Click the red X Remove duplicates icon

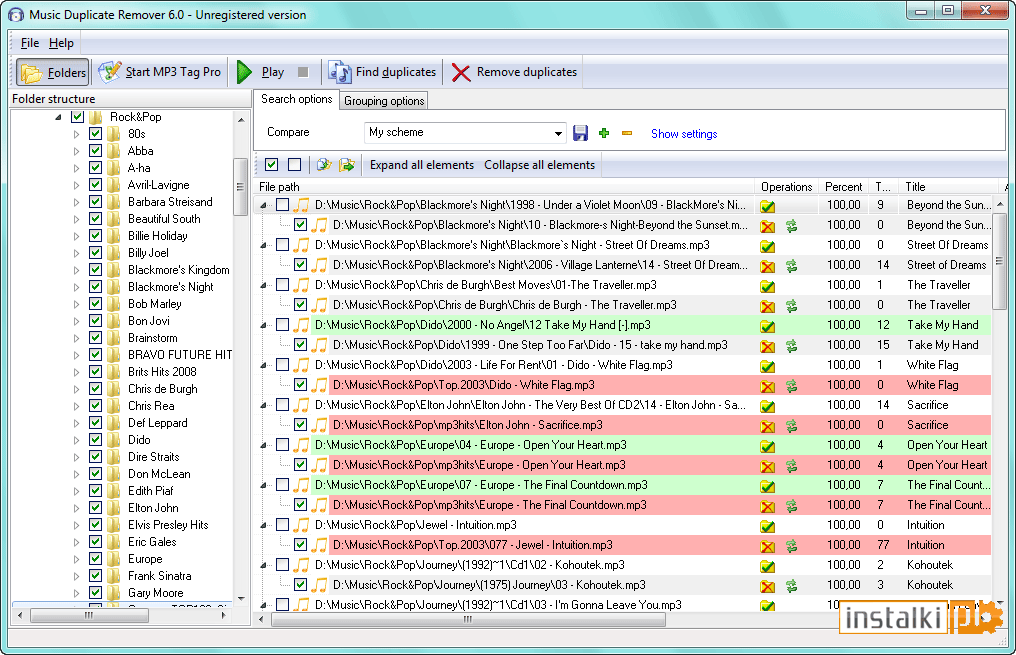461,73
